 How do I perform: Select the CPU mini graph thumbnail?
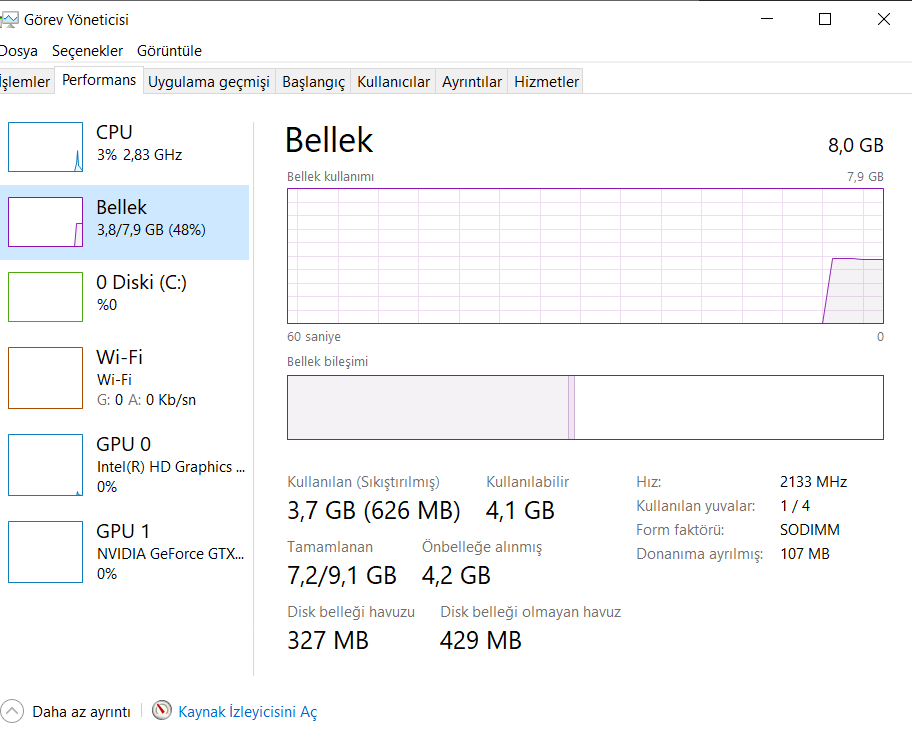pos(45,147)
